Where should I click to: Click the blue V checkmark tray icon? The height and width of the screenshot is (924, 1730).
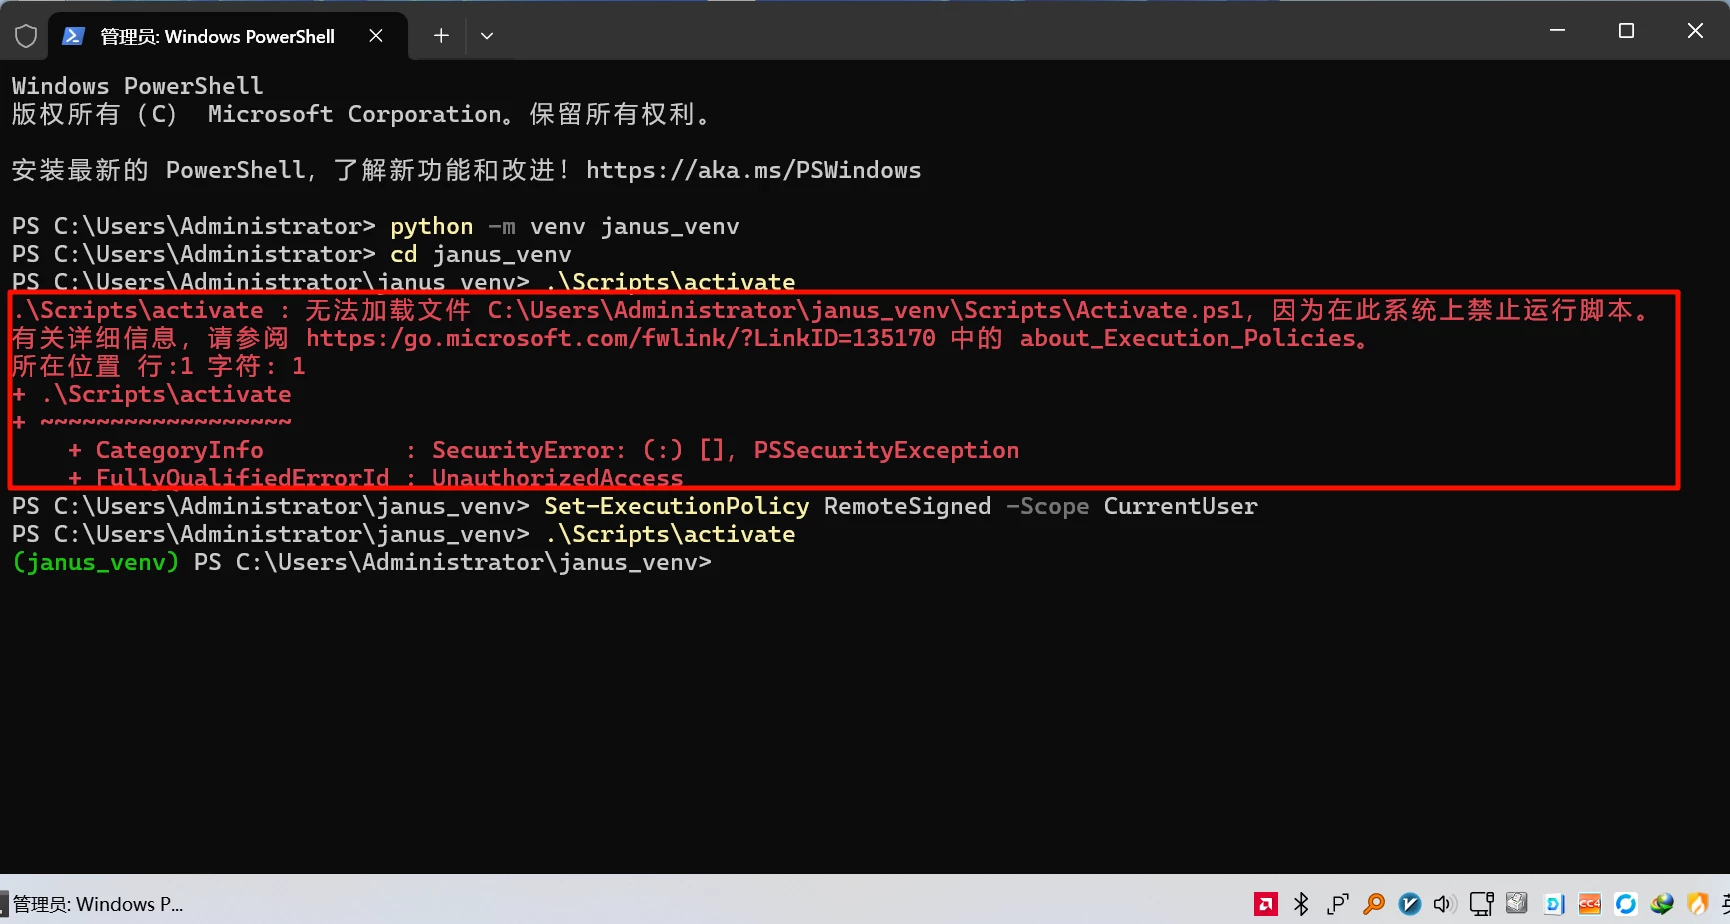[x=1410, y=904]
